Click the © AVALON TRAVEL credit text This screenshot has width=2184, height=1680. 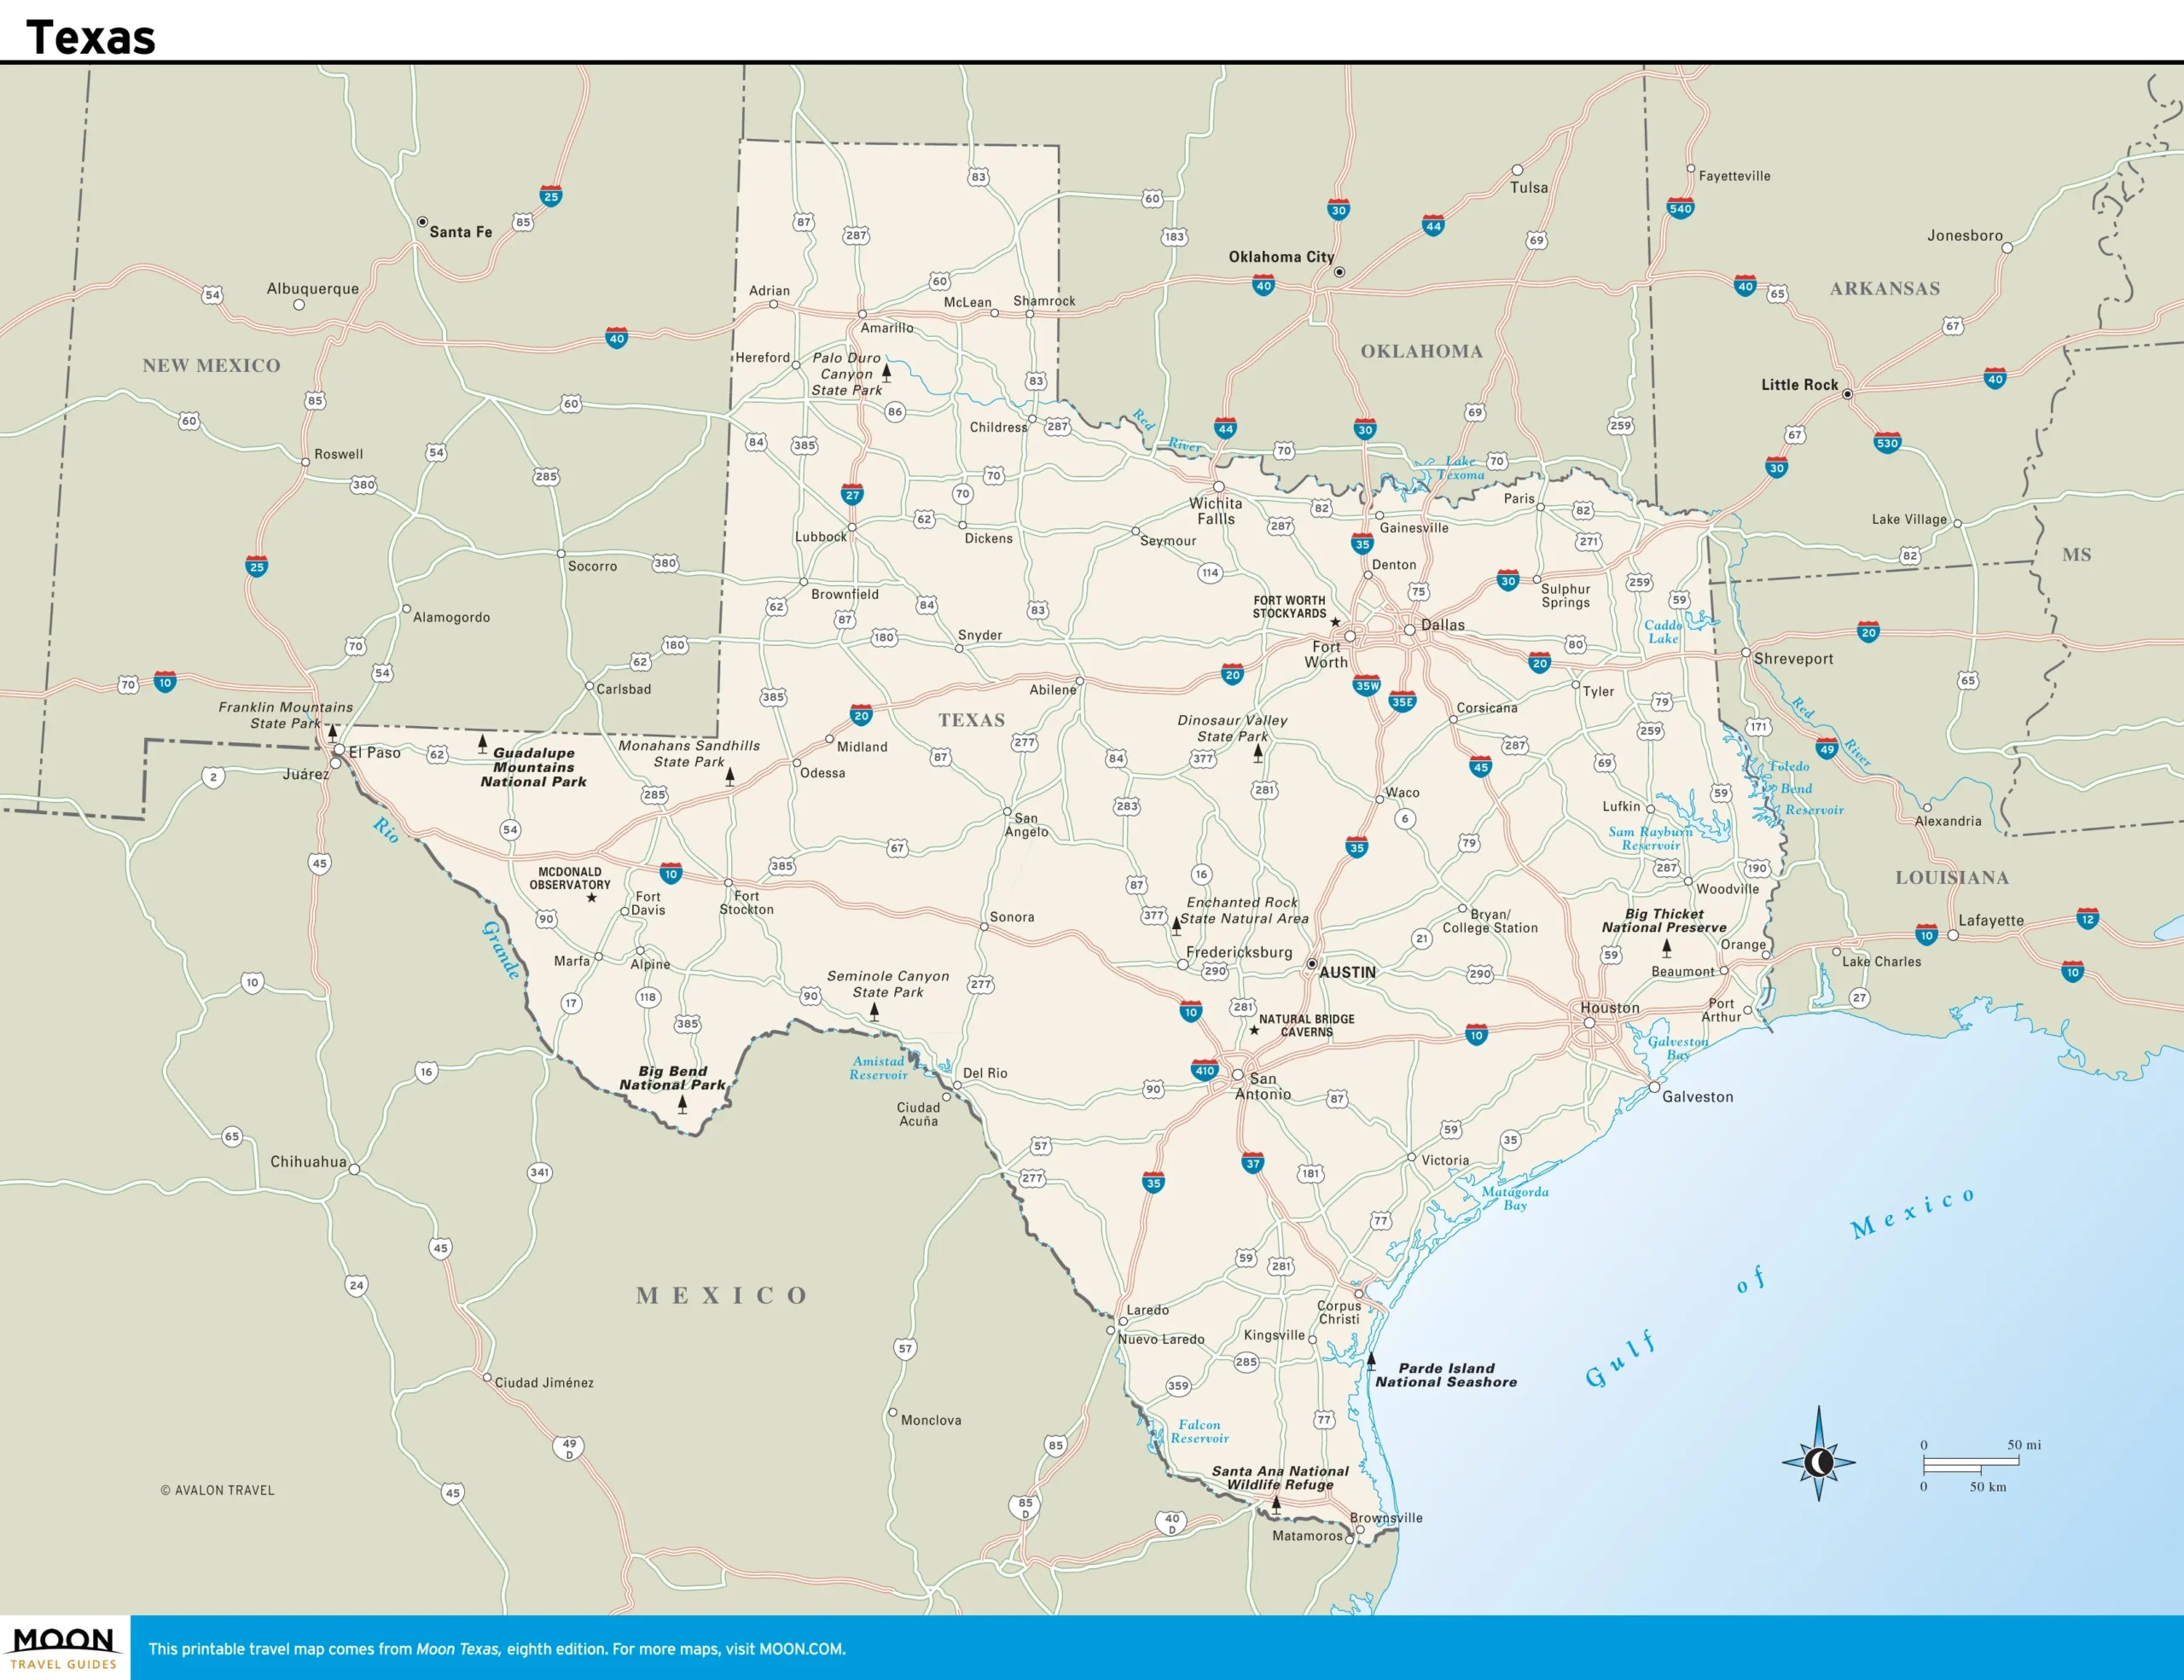coord(217,1490)
